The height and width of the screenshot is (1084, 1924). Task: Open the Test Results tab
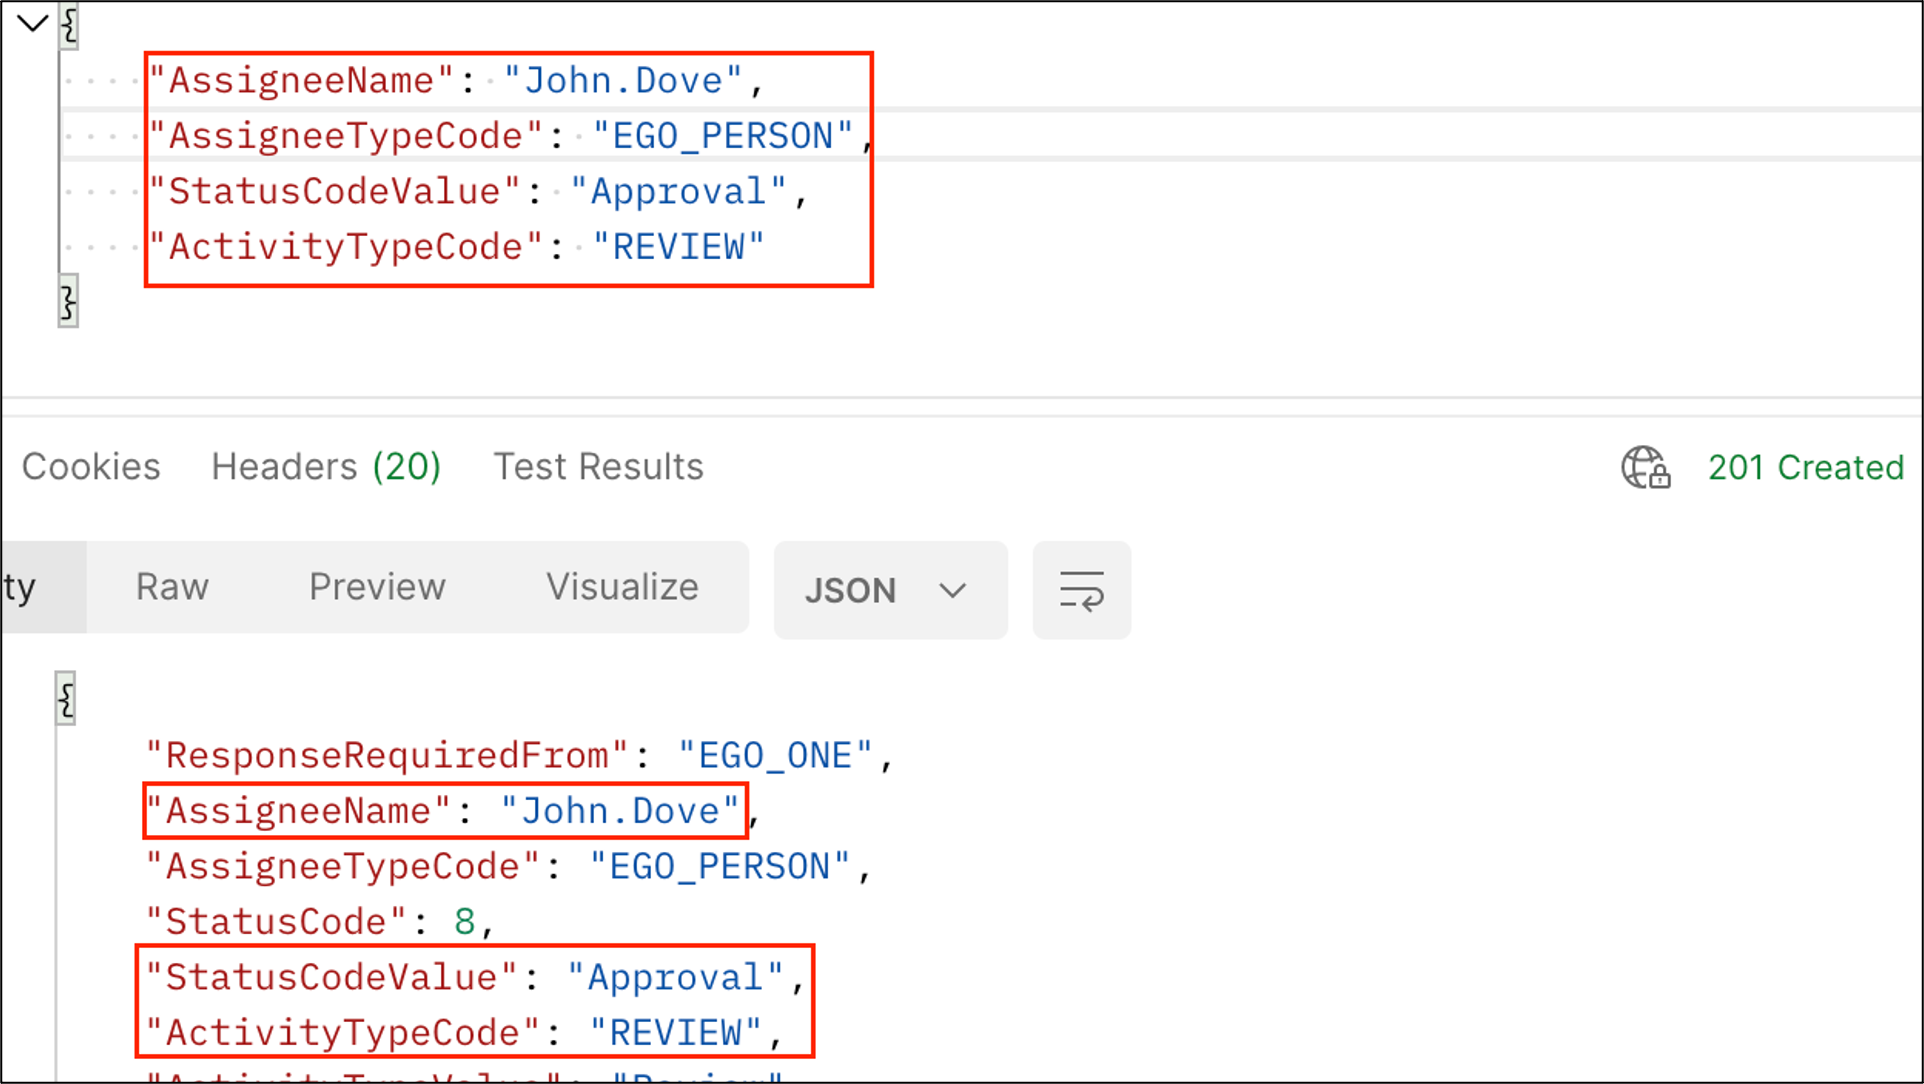[x=598, y=467]
